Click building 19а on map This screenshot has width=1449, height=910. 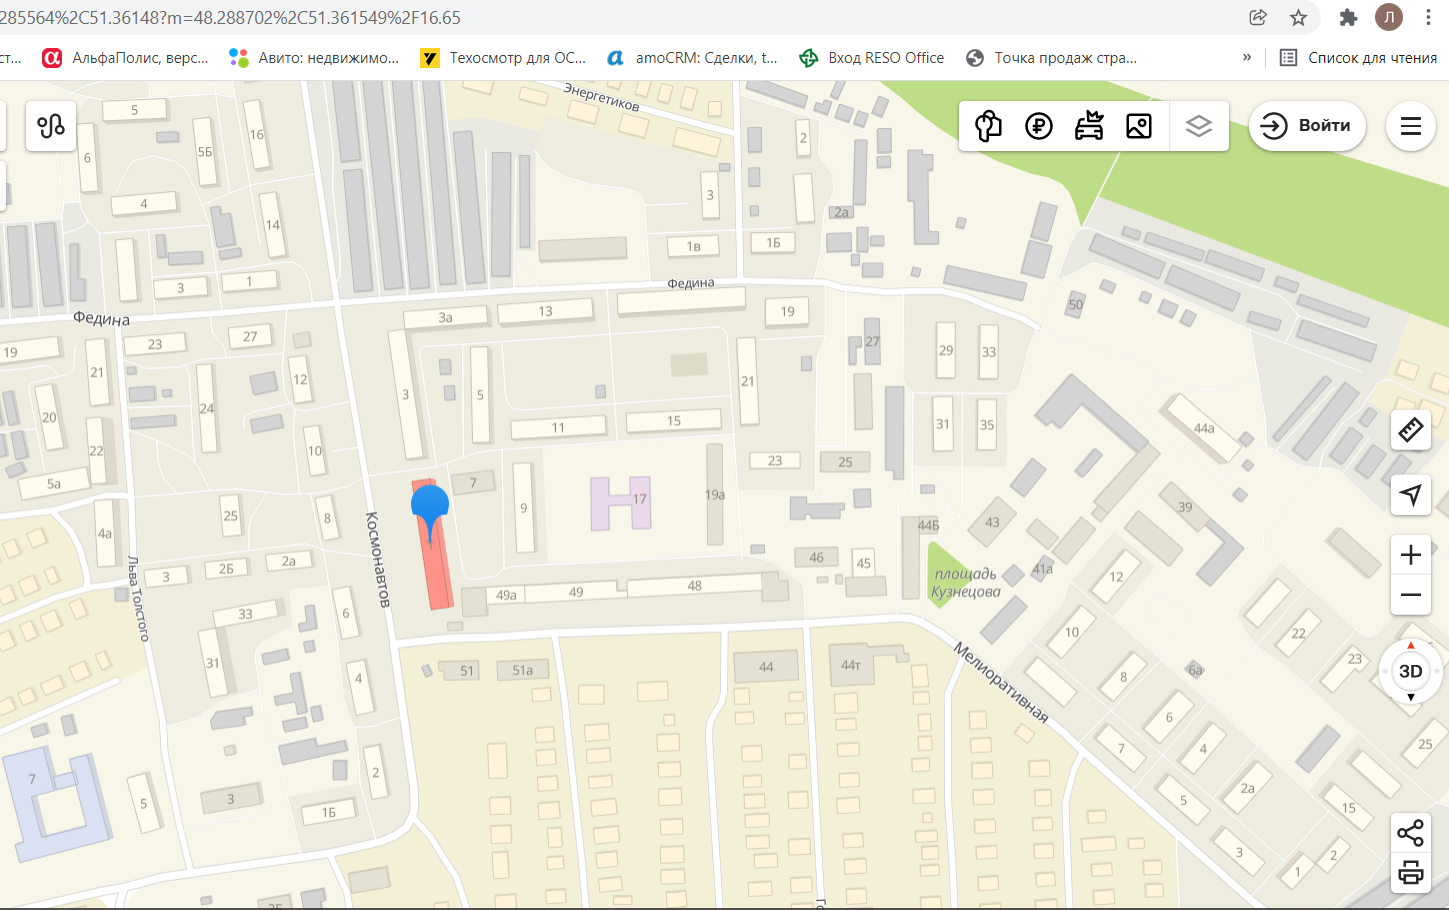click(x=715, y=494)
